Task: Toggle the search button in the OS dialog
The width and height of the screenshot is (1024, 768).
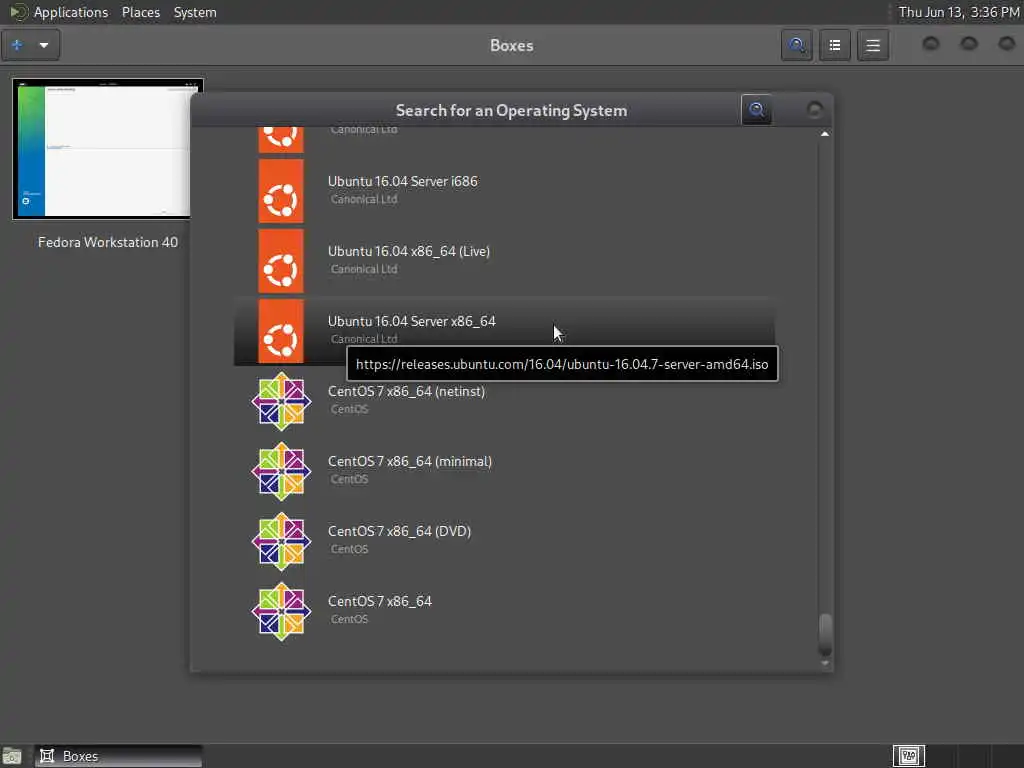Action: click(756, 110)
